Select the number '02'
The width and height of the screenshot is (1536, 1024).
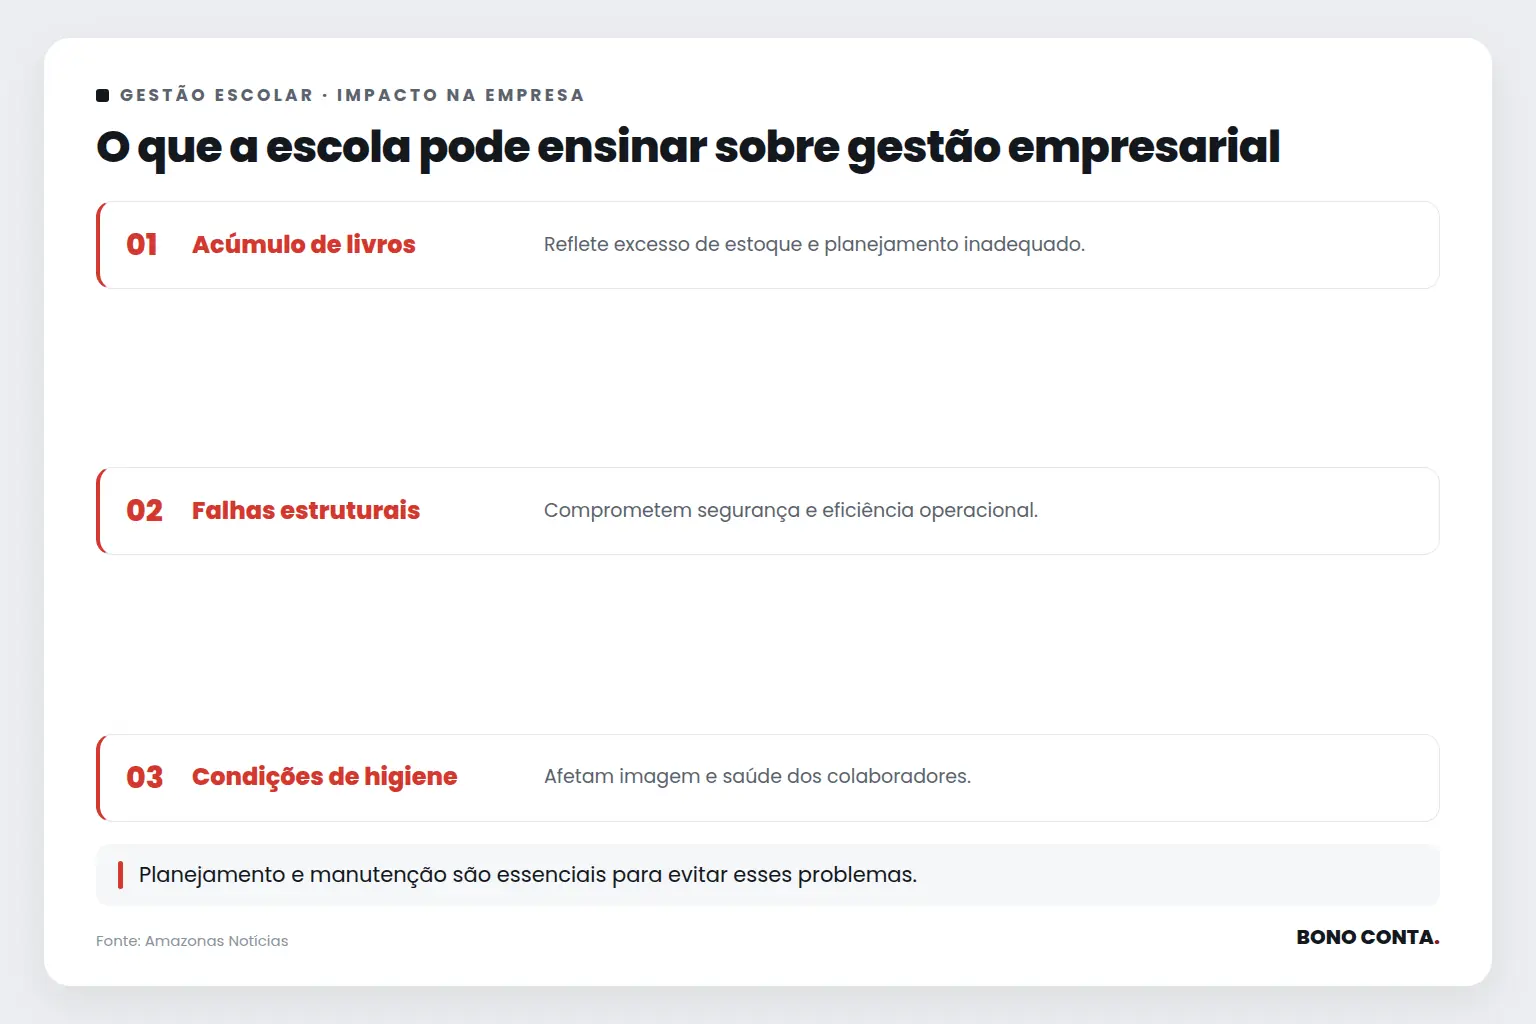(x=144, y=511)
